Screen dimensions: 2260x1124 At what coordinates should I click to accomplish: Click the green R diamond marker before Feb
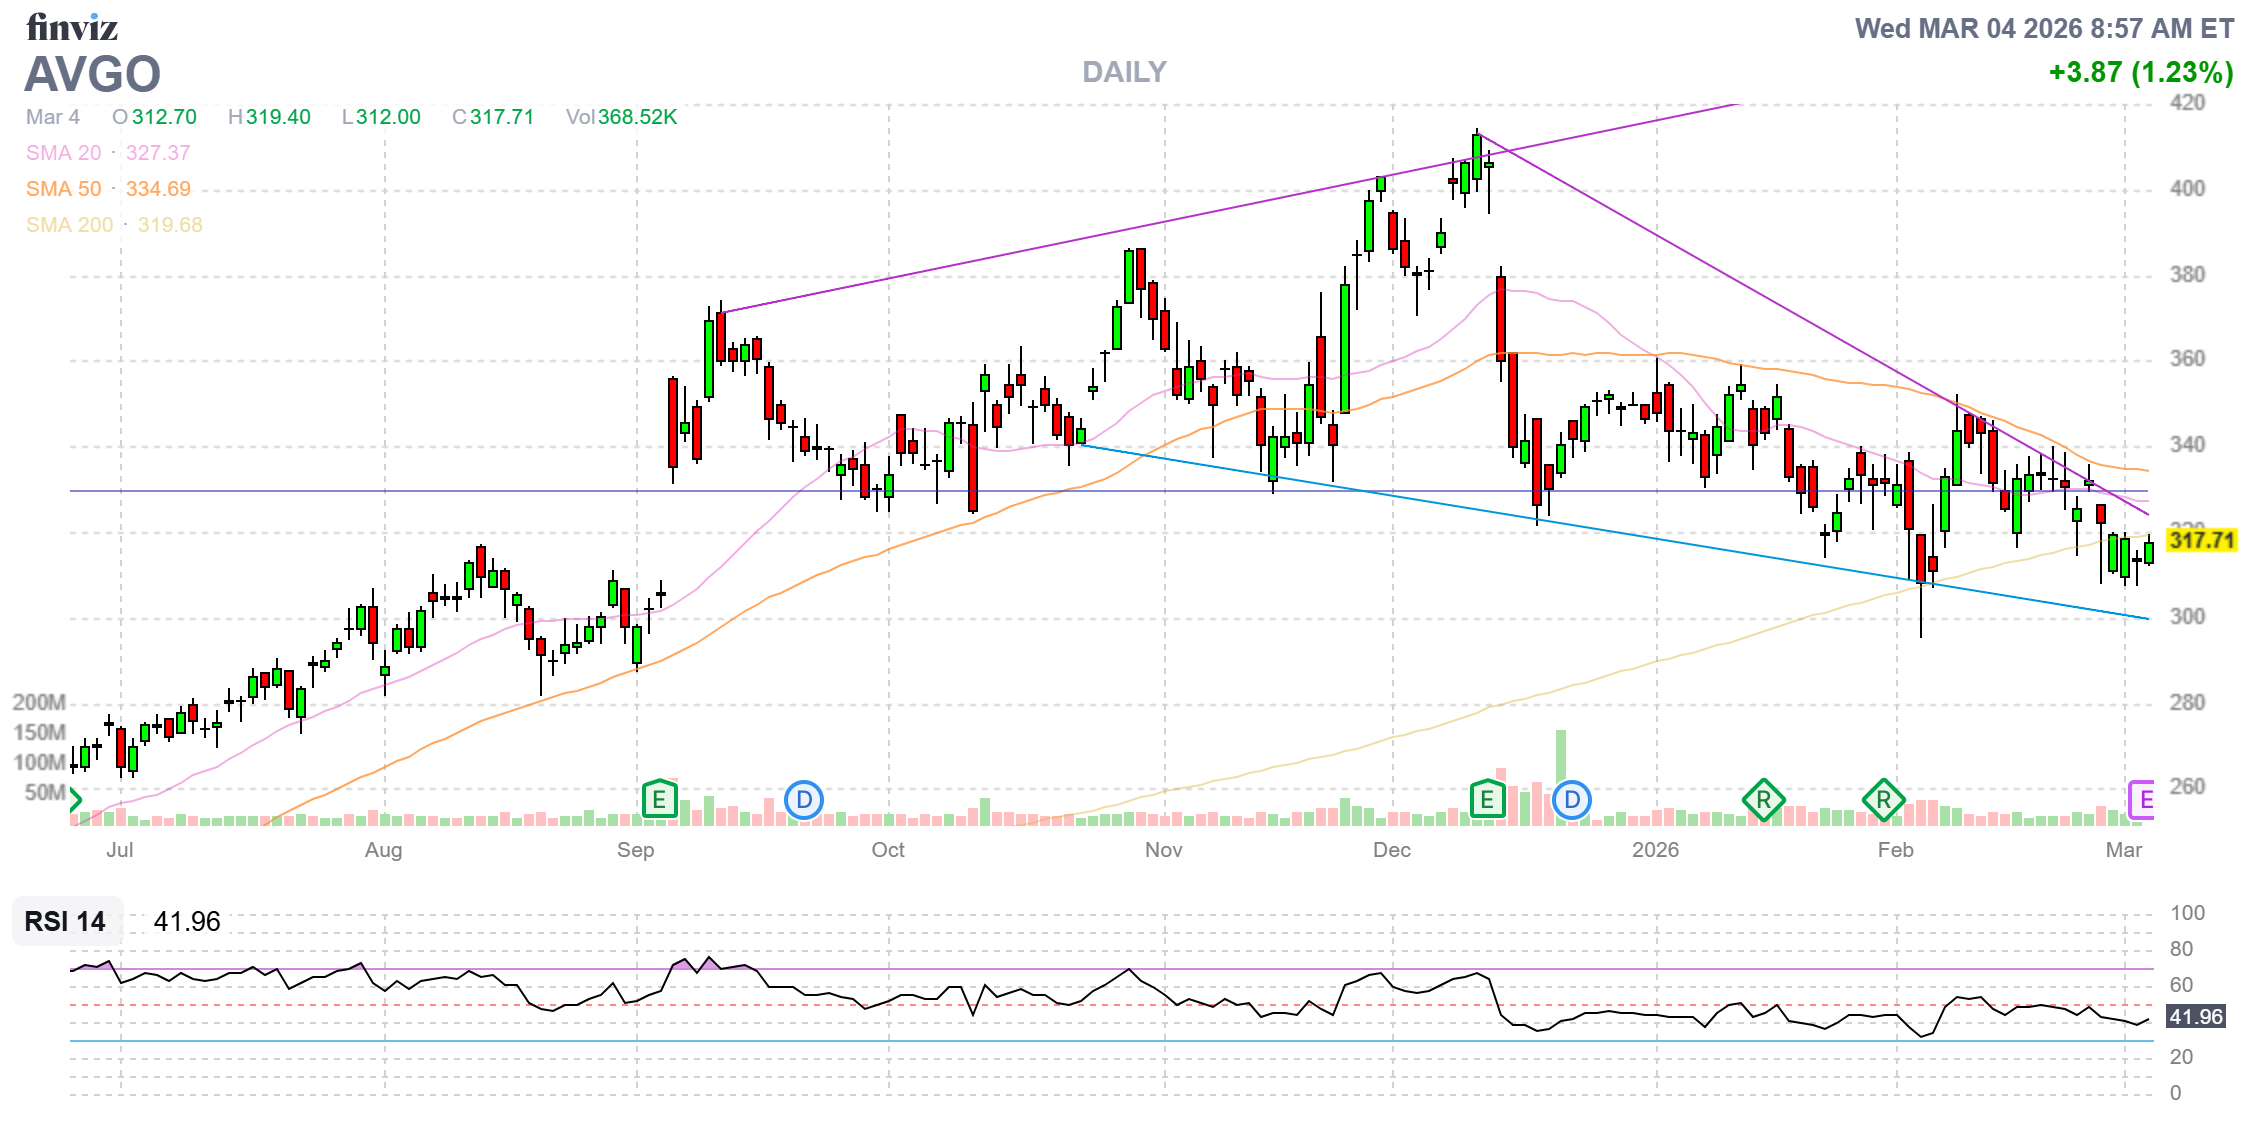click(x=1883, y=800)
